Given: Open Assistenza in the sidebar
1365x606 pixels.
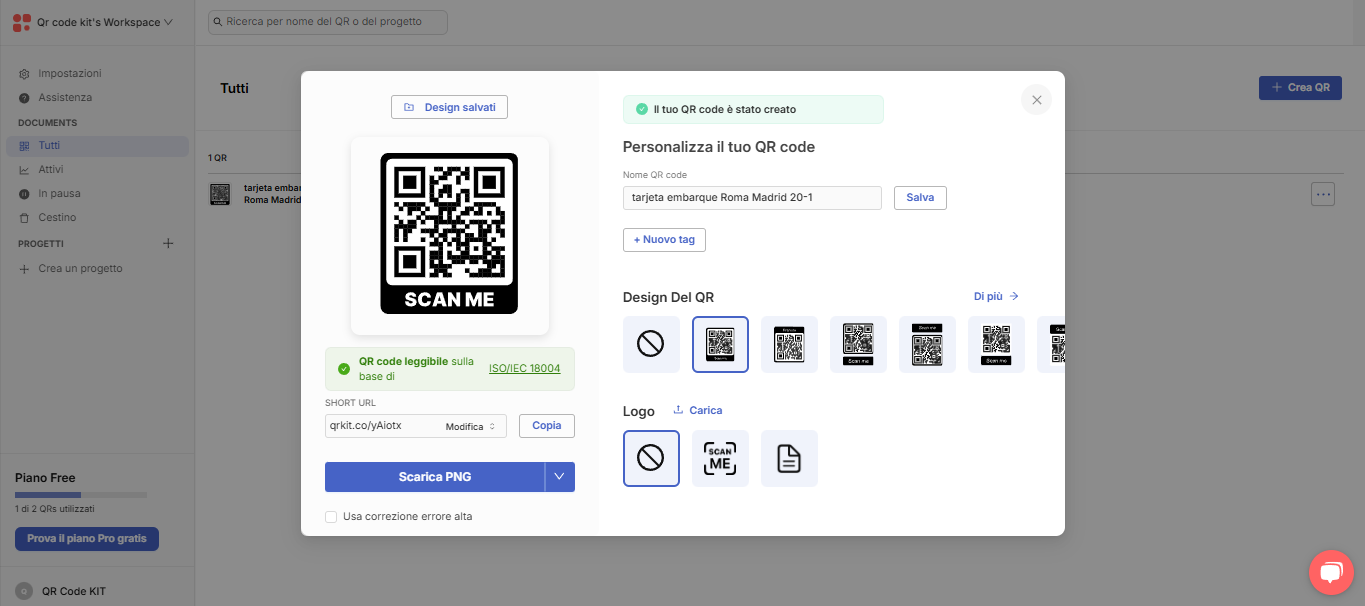Looking at the screenshot, I should [65, 97].
